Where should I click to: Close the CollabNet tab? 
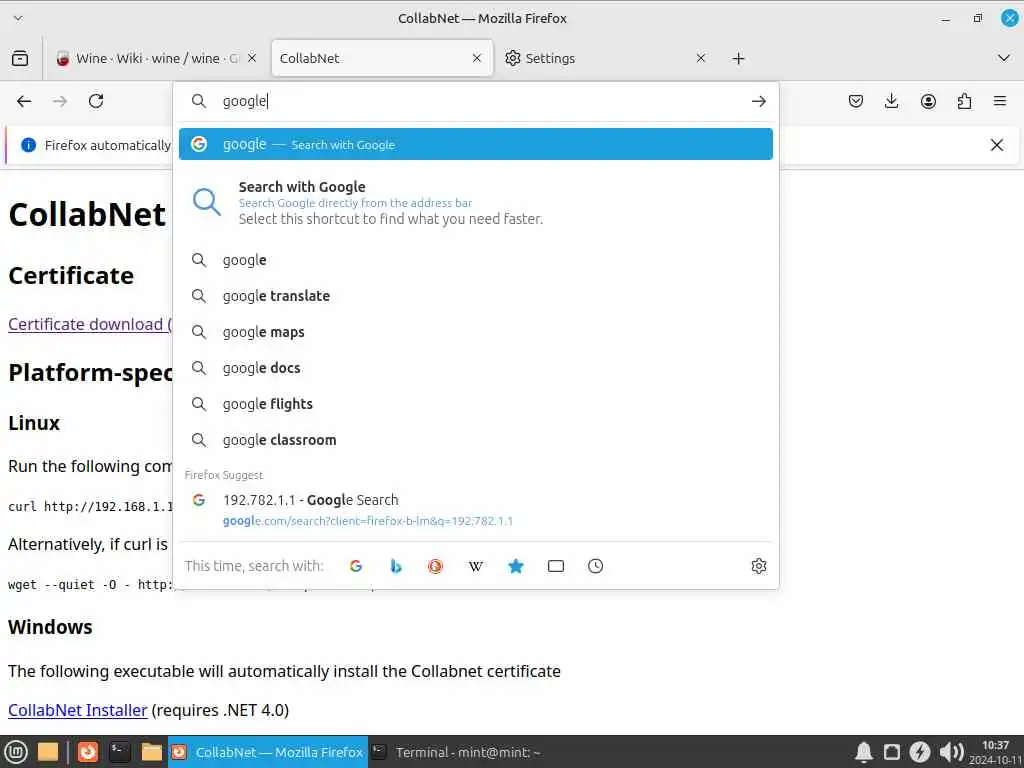tap(477, 58)
